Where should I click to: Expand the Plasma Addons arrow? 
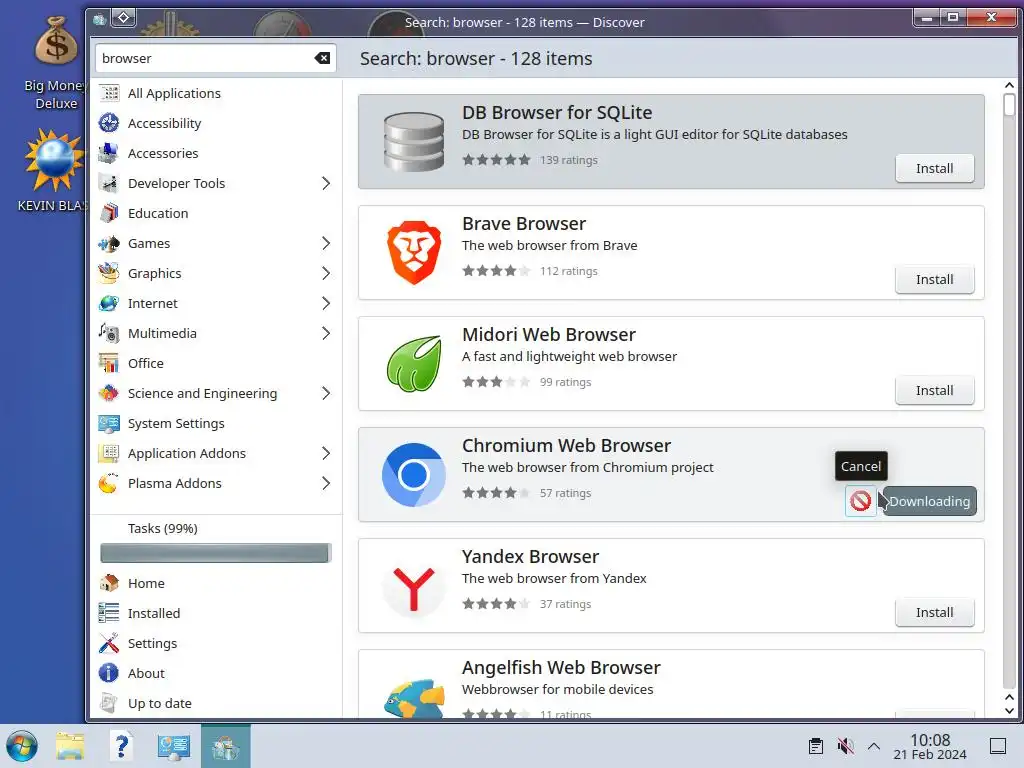326,484
